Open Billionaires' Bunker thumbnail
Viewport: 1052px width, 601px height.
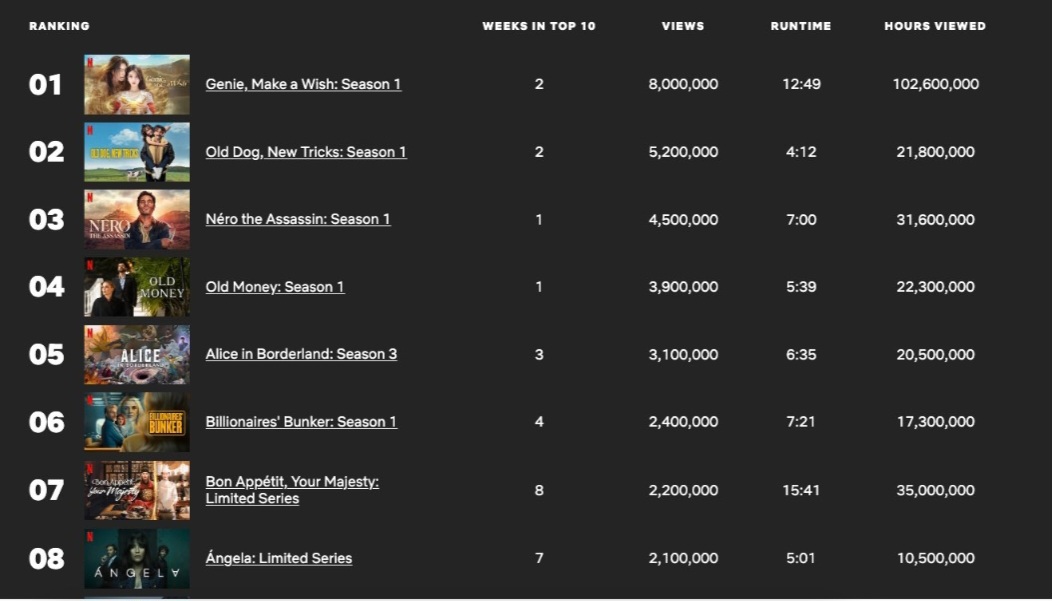[x=137, y=422]
